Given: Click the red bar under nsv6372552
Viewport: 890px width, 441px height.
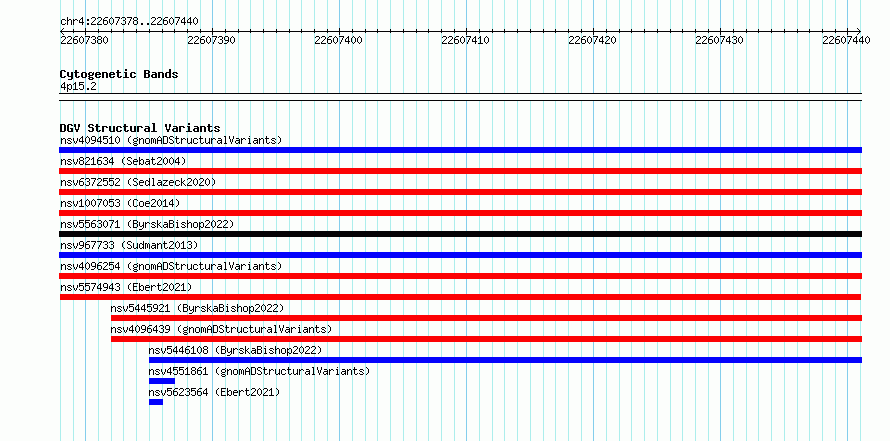Looking at the screenshot, I should pyautogui.click(x=460, y=192).
